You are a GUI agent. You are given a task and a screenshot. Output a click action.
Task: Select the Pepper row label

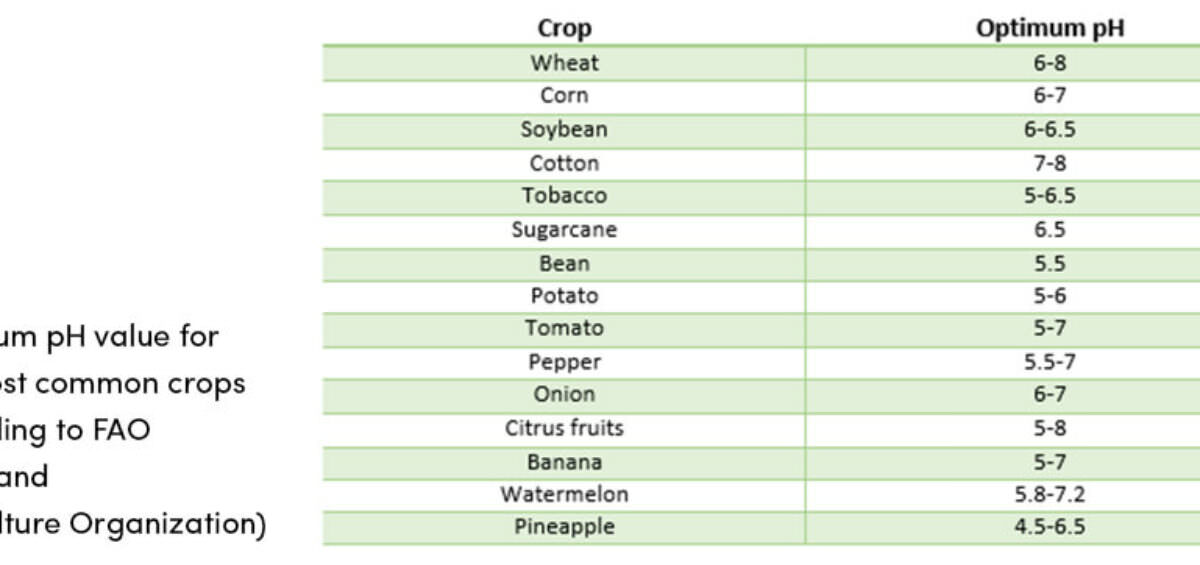tap(564, 362)
